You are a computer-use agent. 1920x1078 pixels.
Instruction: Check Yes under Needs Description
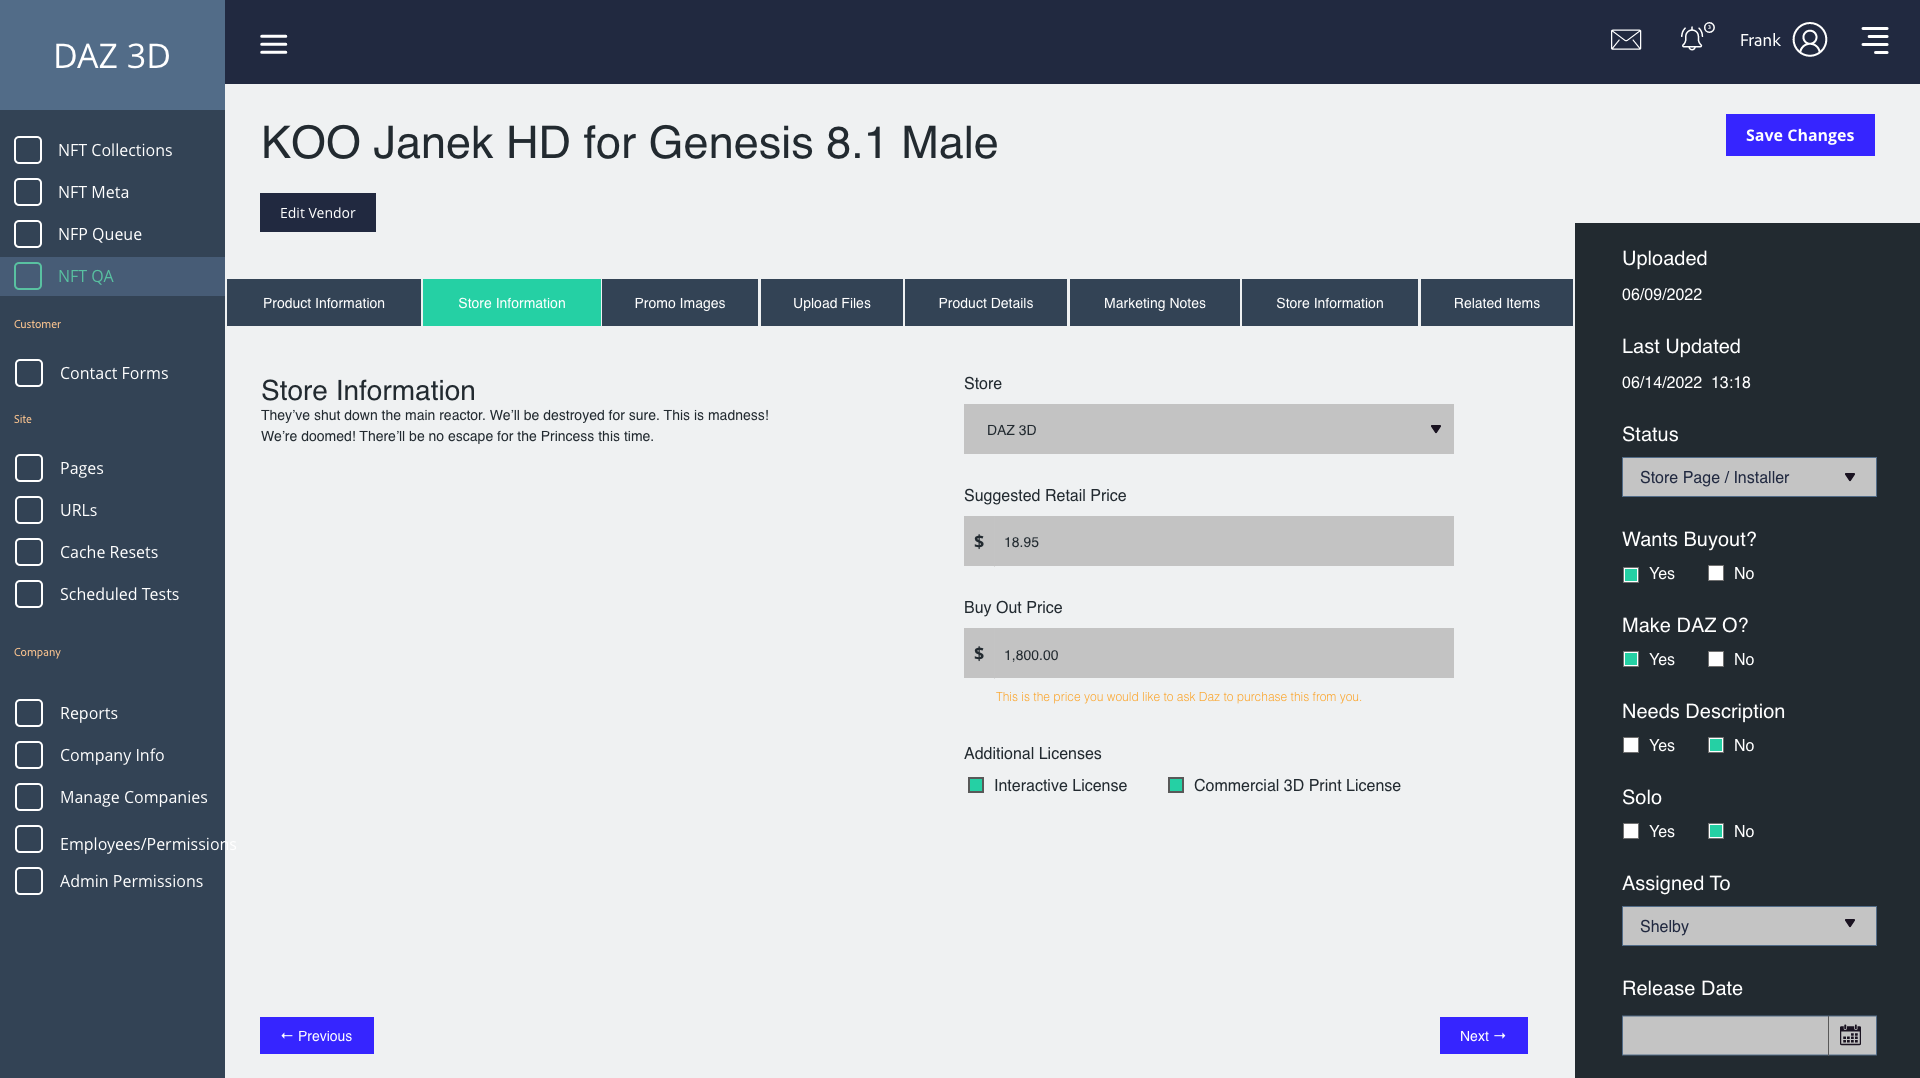[1631, 745]
